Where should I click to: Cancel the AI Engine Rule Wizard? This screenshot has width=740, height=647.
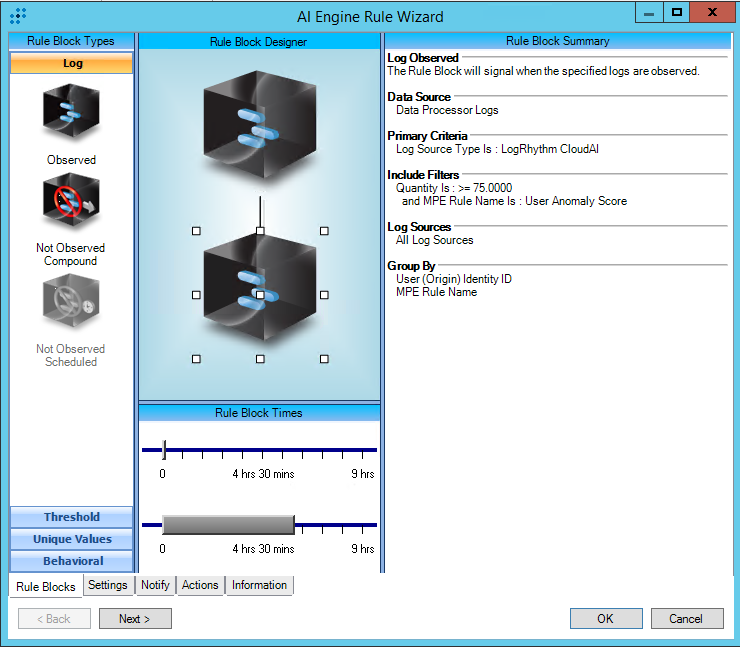tap(686, 619)
